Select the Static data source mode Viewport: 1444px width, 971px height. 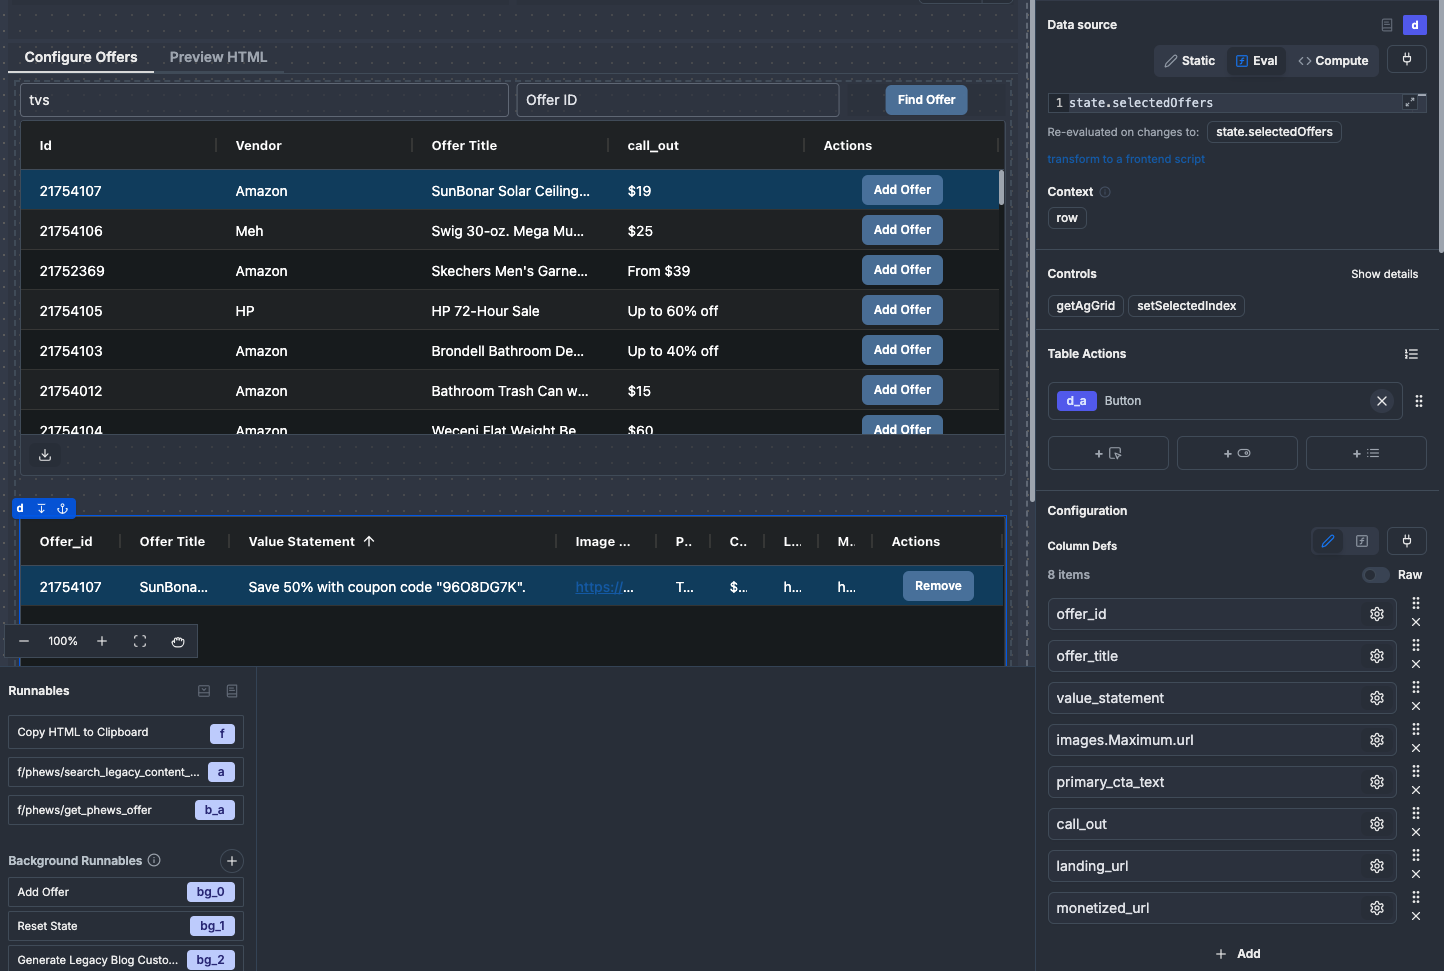pyautogui.click(x=1189, y=61)
